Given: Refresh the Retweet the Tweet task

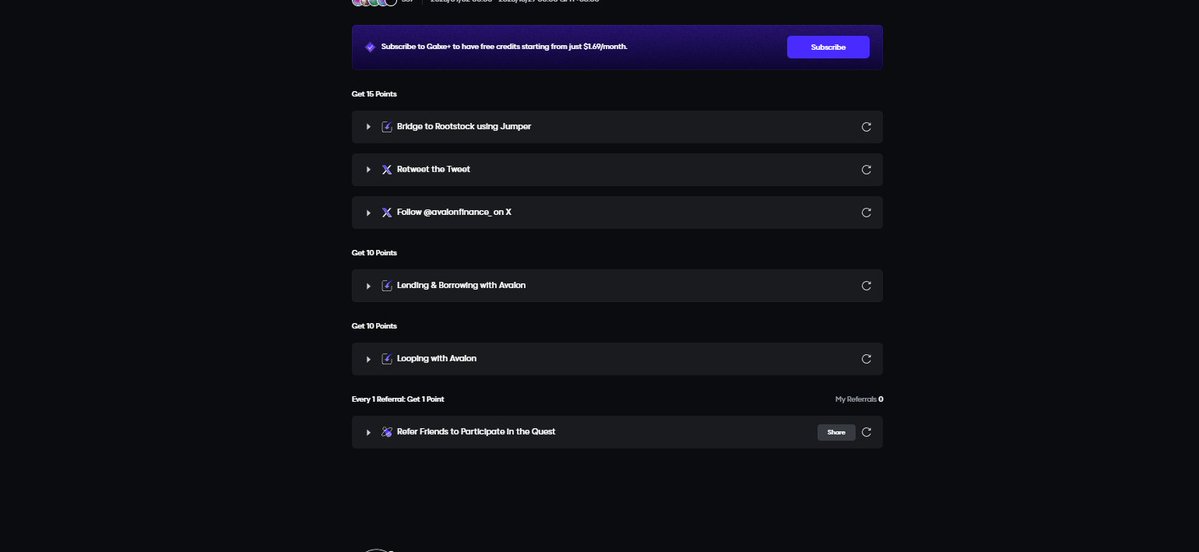Looking at the screenshot, I should click(866, 170).
